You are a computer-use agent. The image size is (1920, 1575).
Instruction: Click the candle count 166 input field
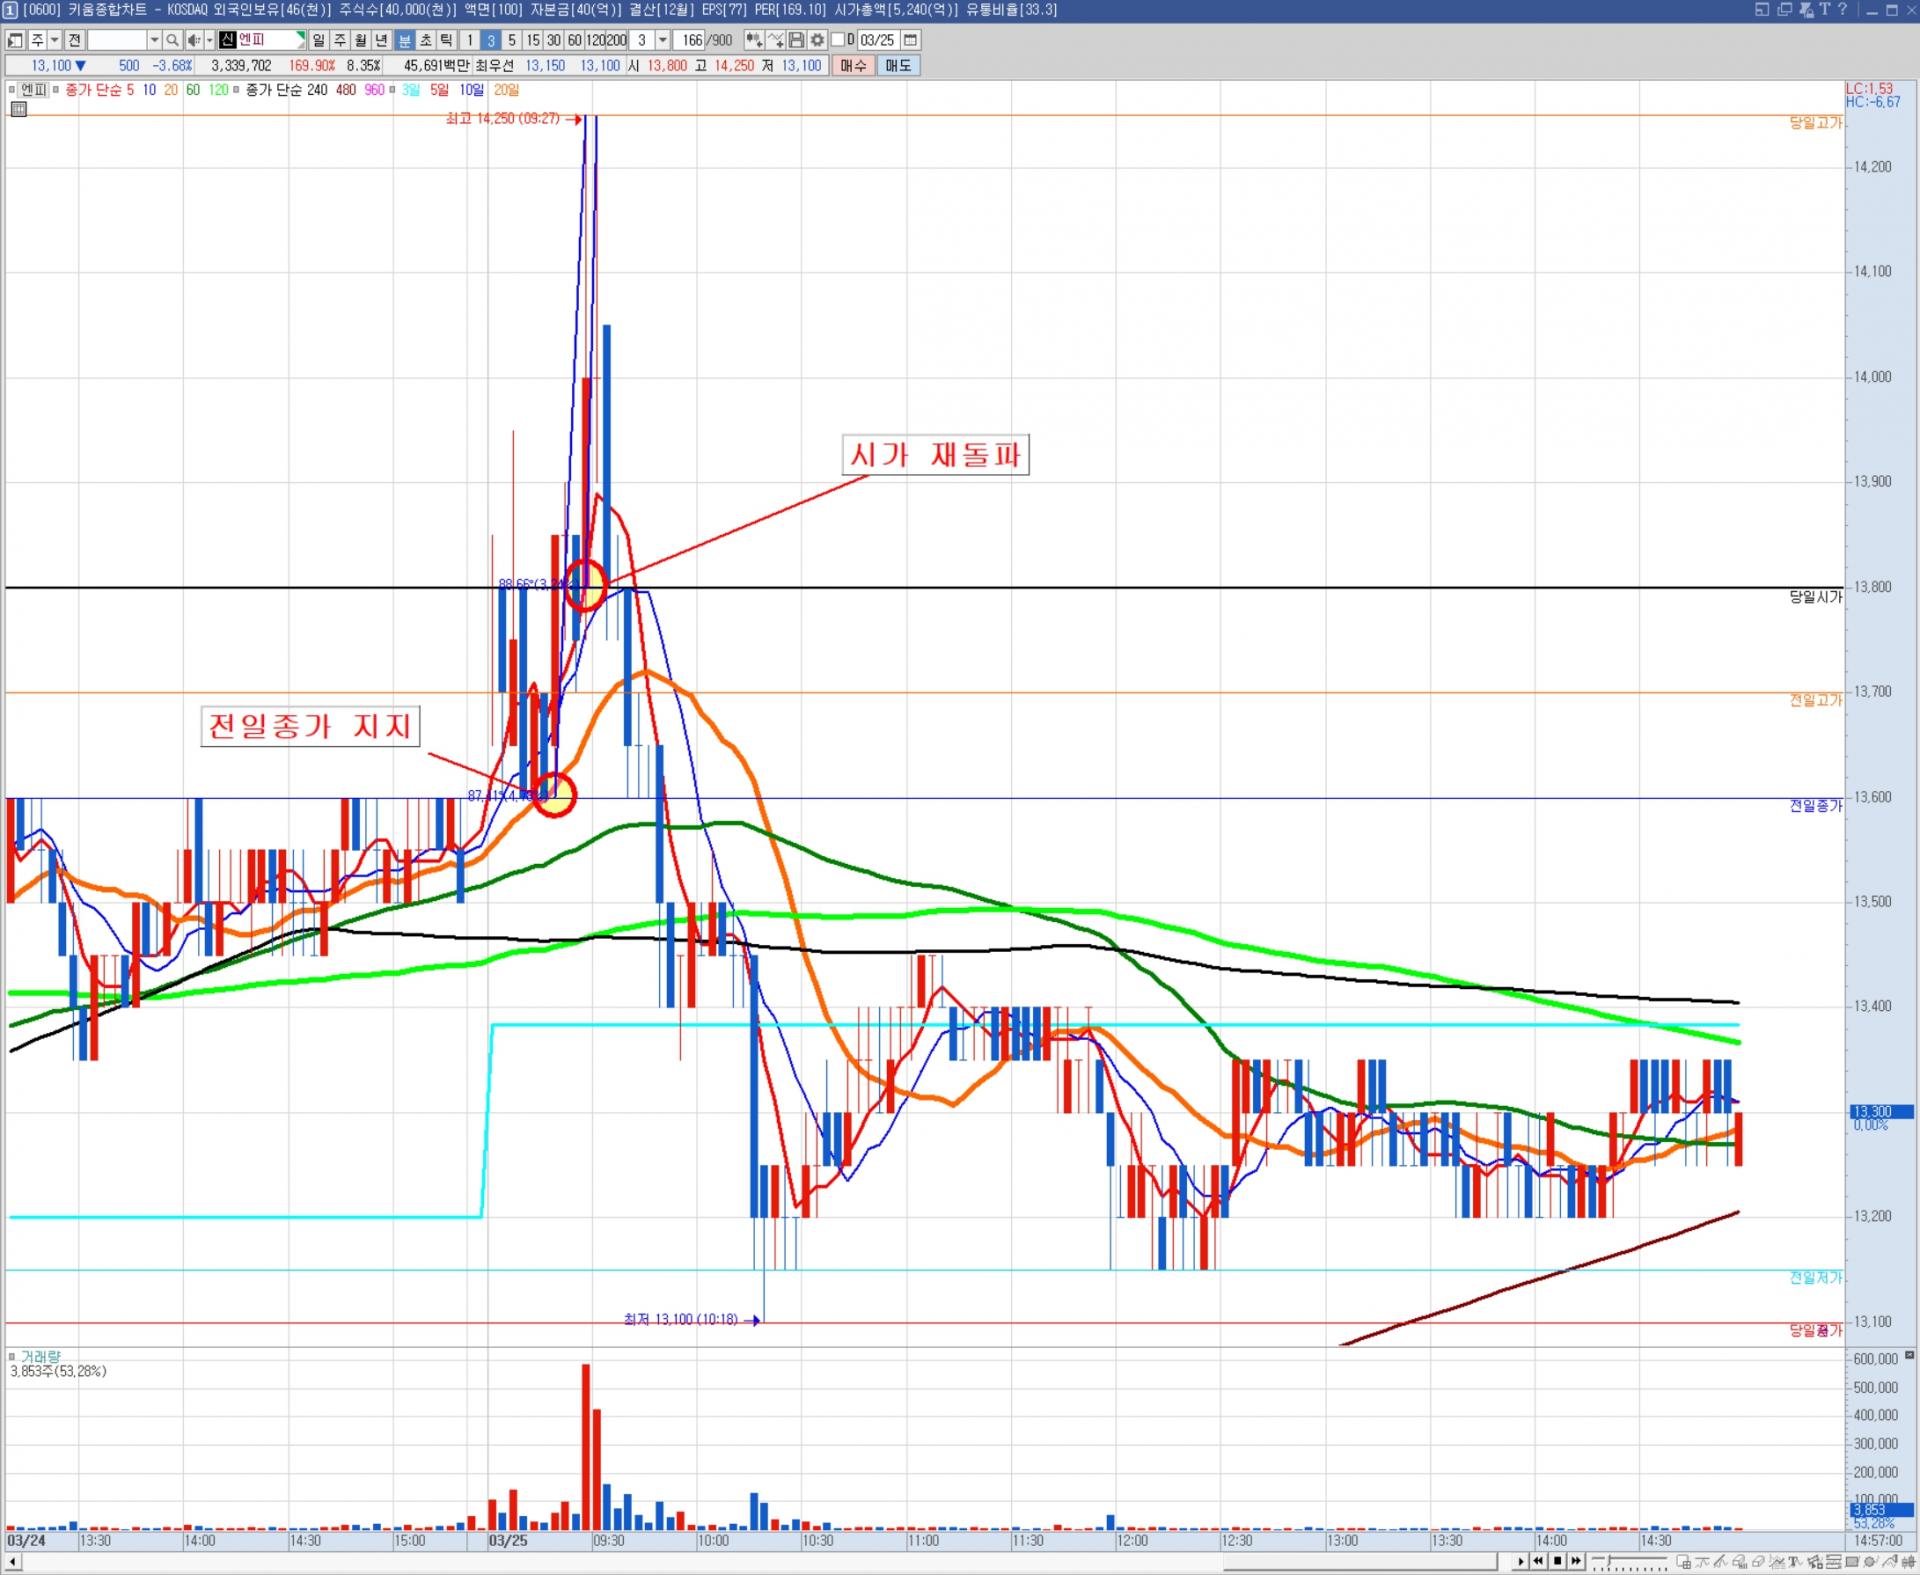[x=692, y=40]
